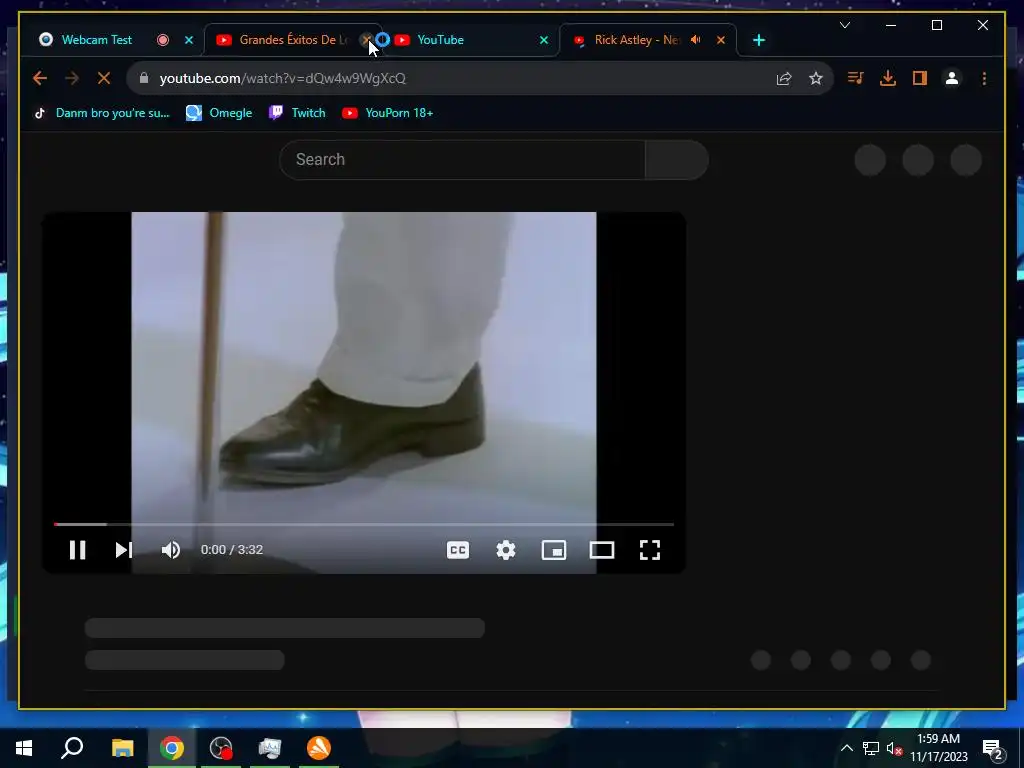
Task: Click the 0:00 / 3:32 time display
Action: tap(232, 550)
